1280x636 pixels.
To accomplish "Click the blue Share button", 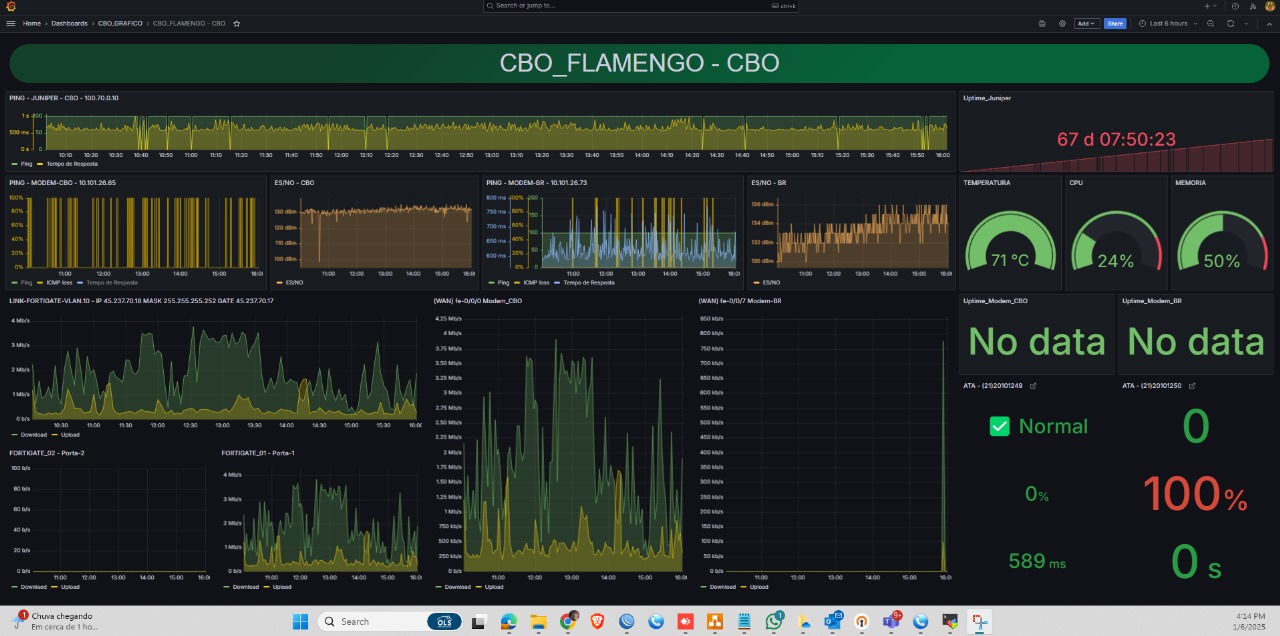I will (1115, 23).
